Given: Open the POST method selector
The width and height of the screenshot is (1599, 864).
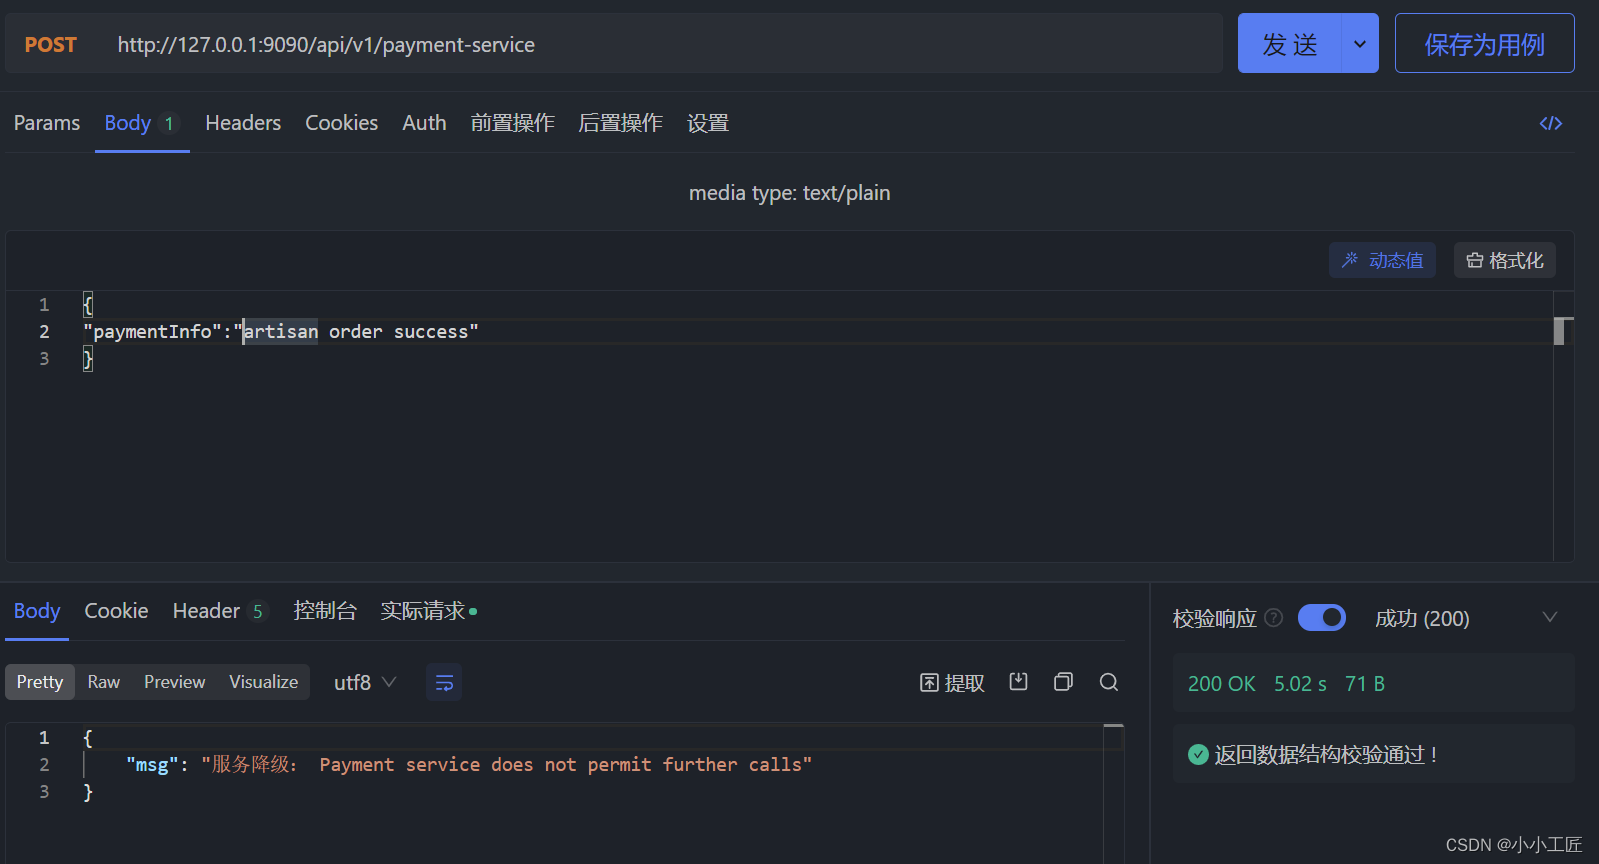Looking at the screenshot, I should tap(51, 45).
